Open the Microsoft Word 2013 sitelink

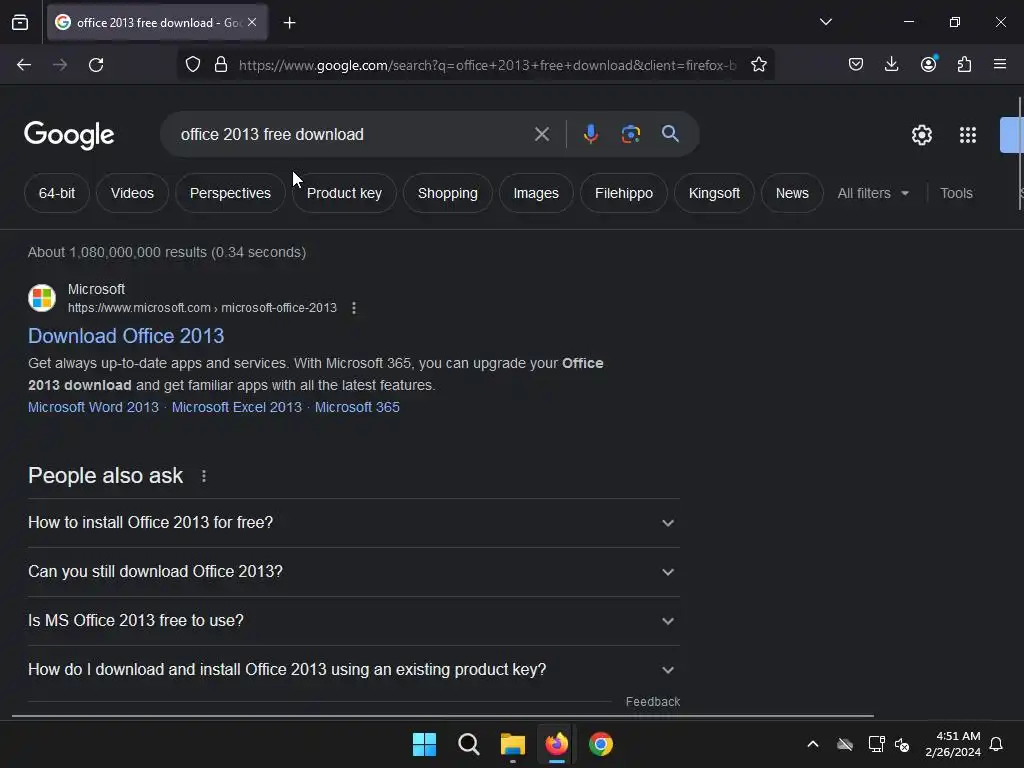93,407
